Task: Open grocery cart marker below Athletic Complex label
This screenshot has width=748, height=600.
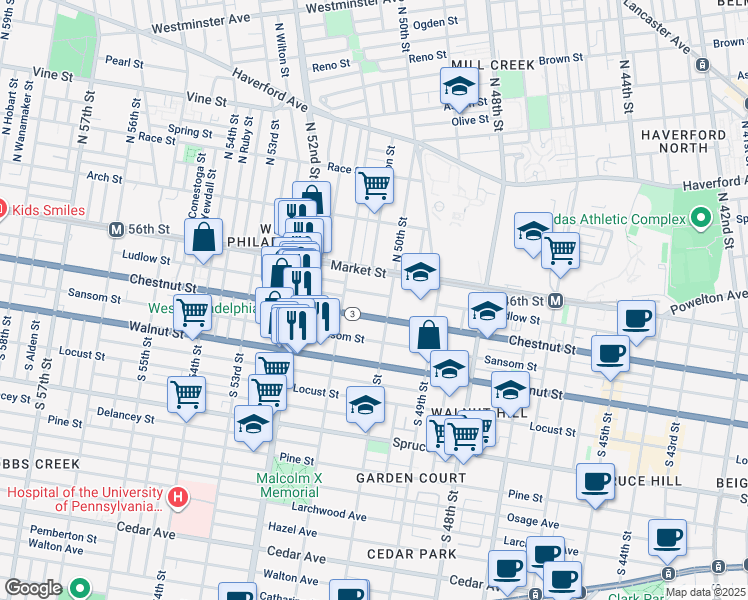Action: (x=561, y=252)
